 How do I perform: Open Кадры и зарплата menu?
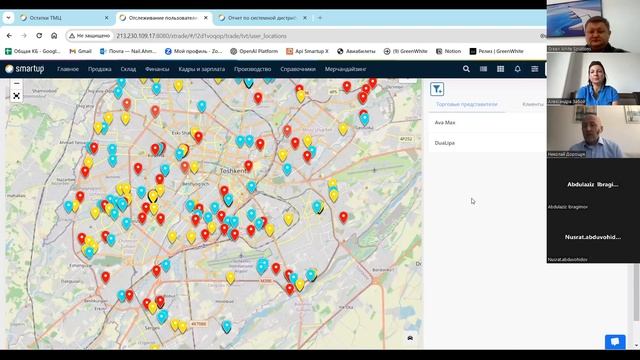point(202,69)
